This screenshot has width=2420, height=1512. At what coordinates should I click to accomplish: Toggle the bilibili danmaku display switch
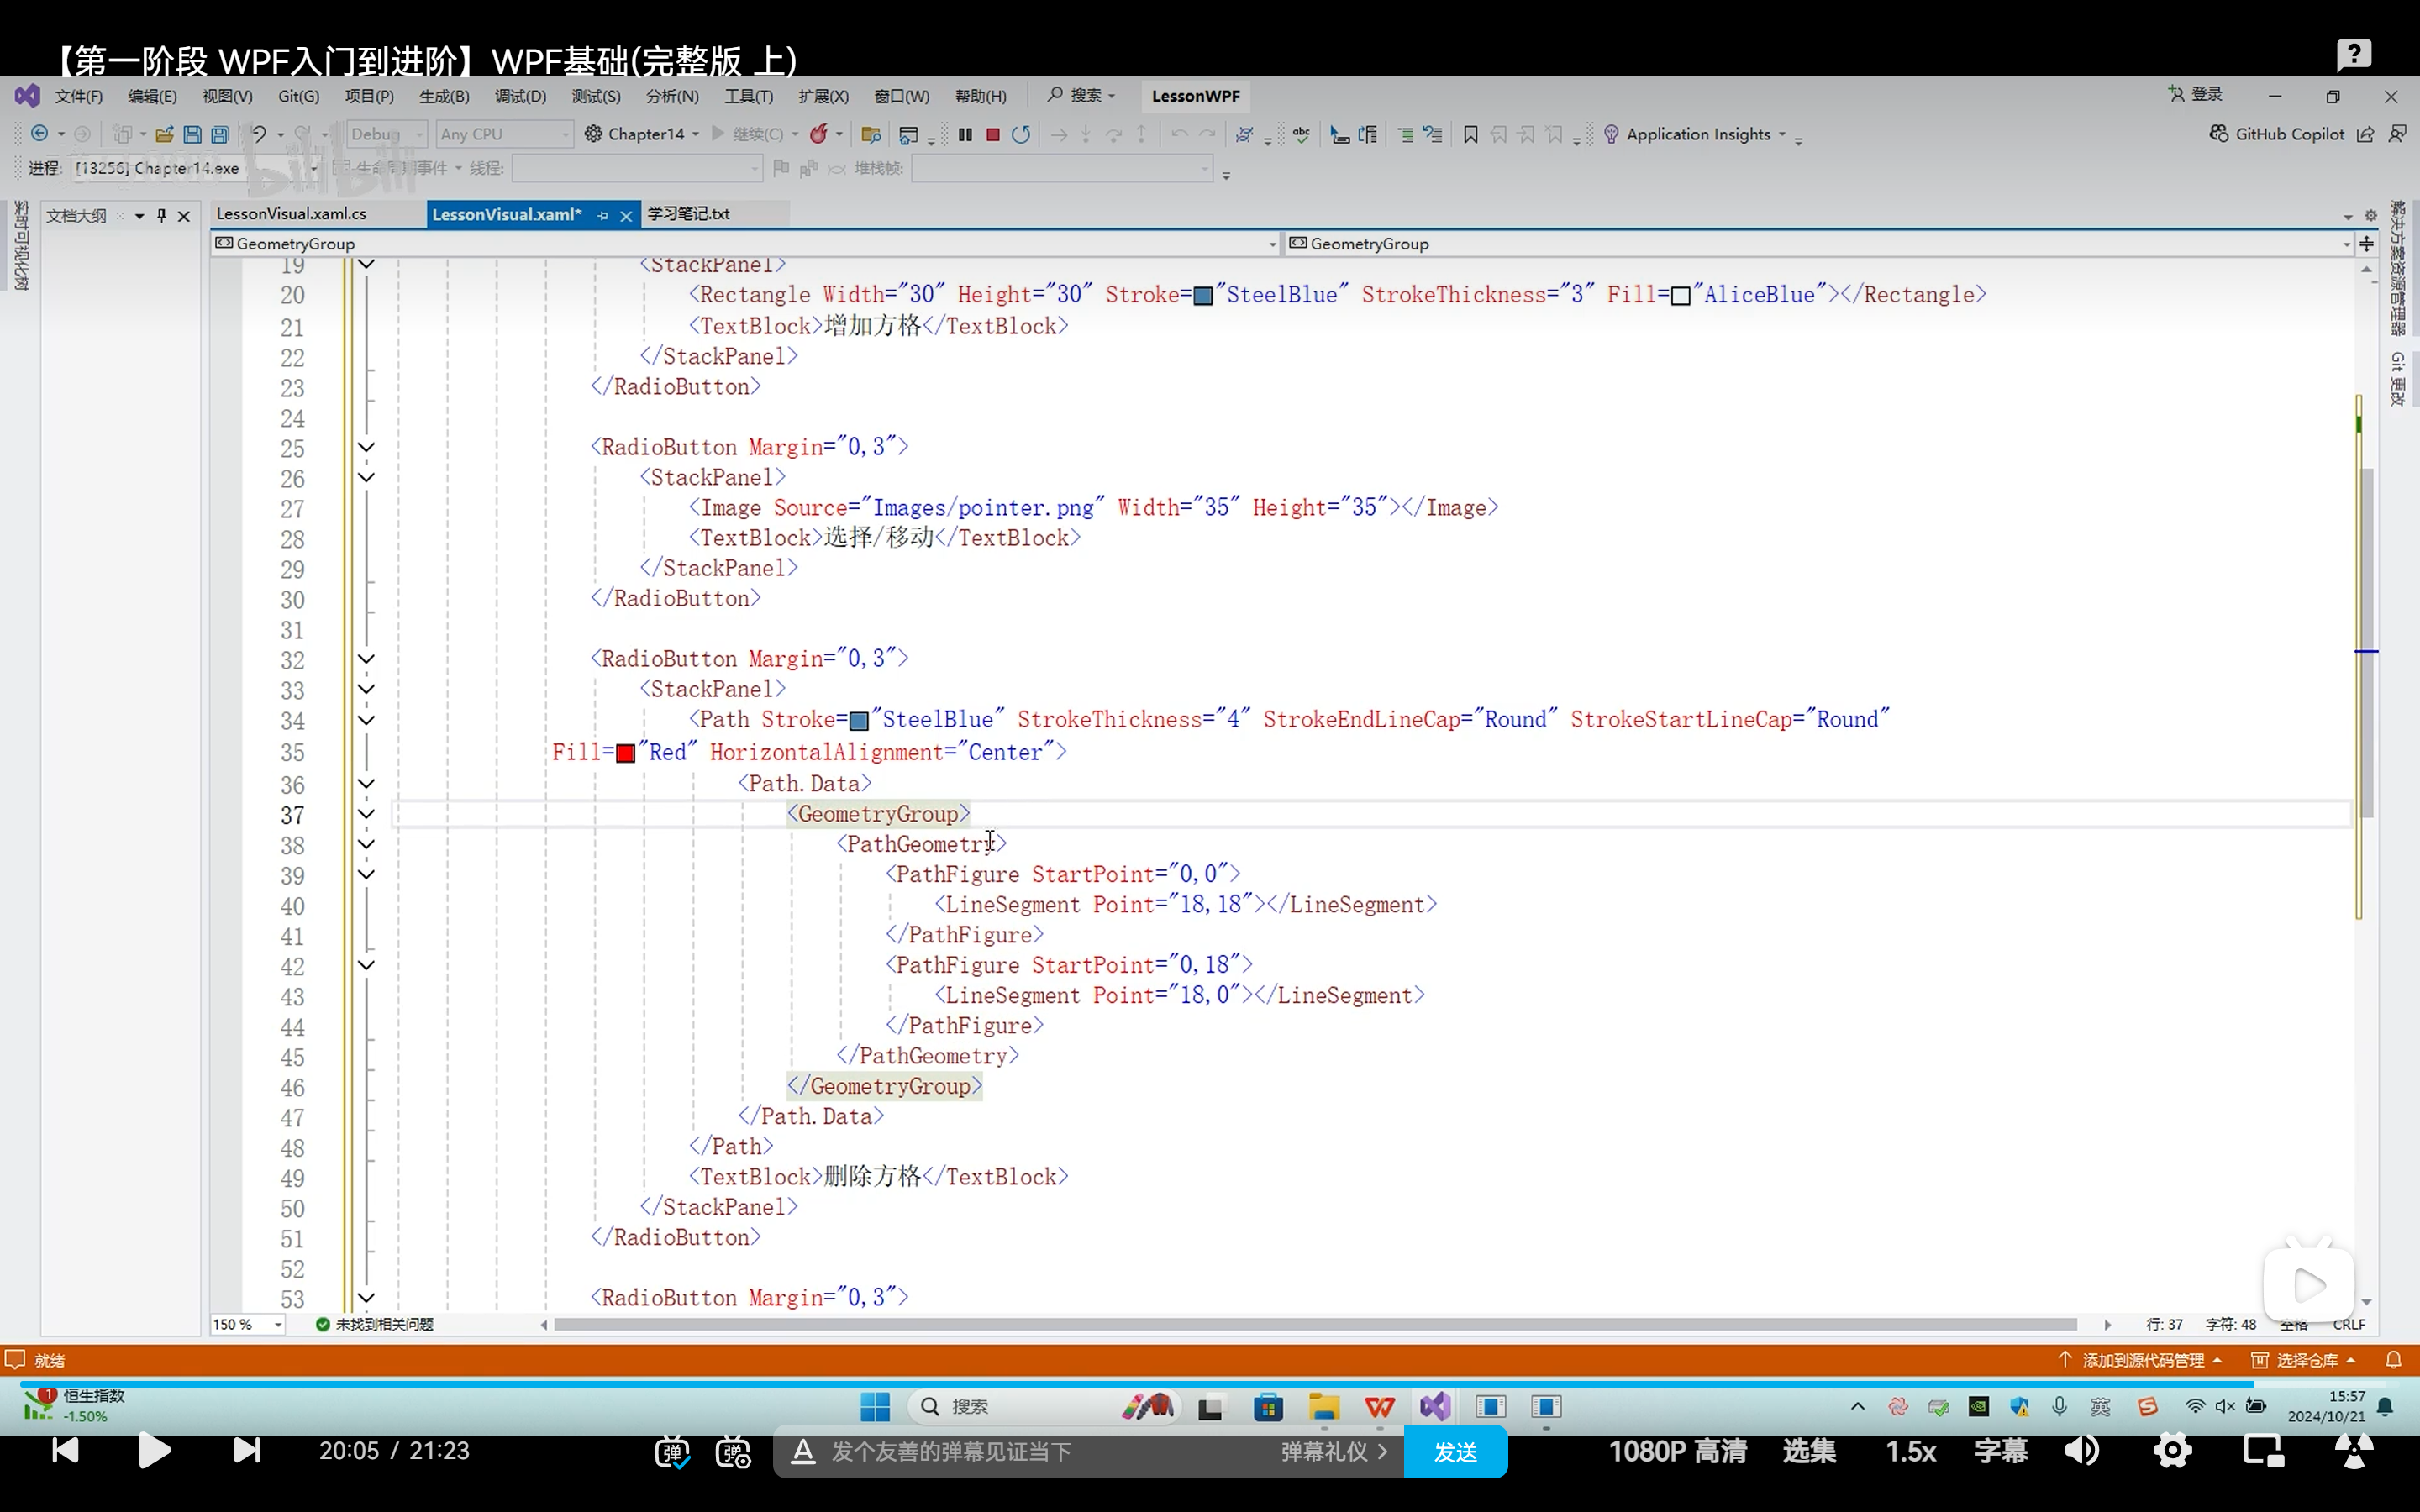point(672,1452)
